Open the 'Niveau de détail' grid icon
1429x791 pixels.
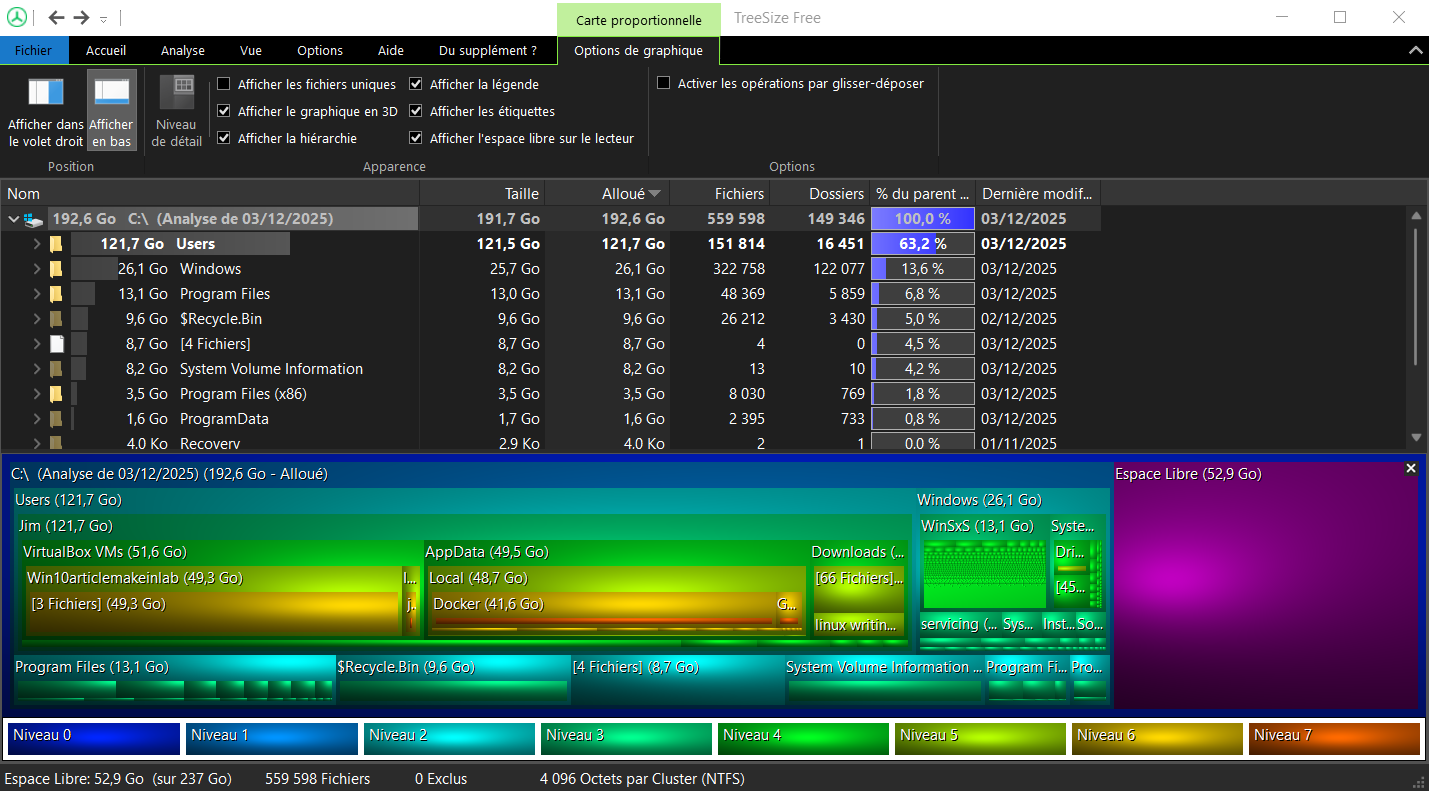[177, 93]
